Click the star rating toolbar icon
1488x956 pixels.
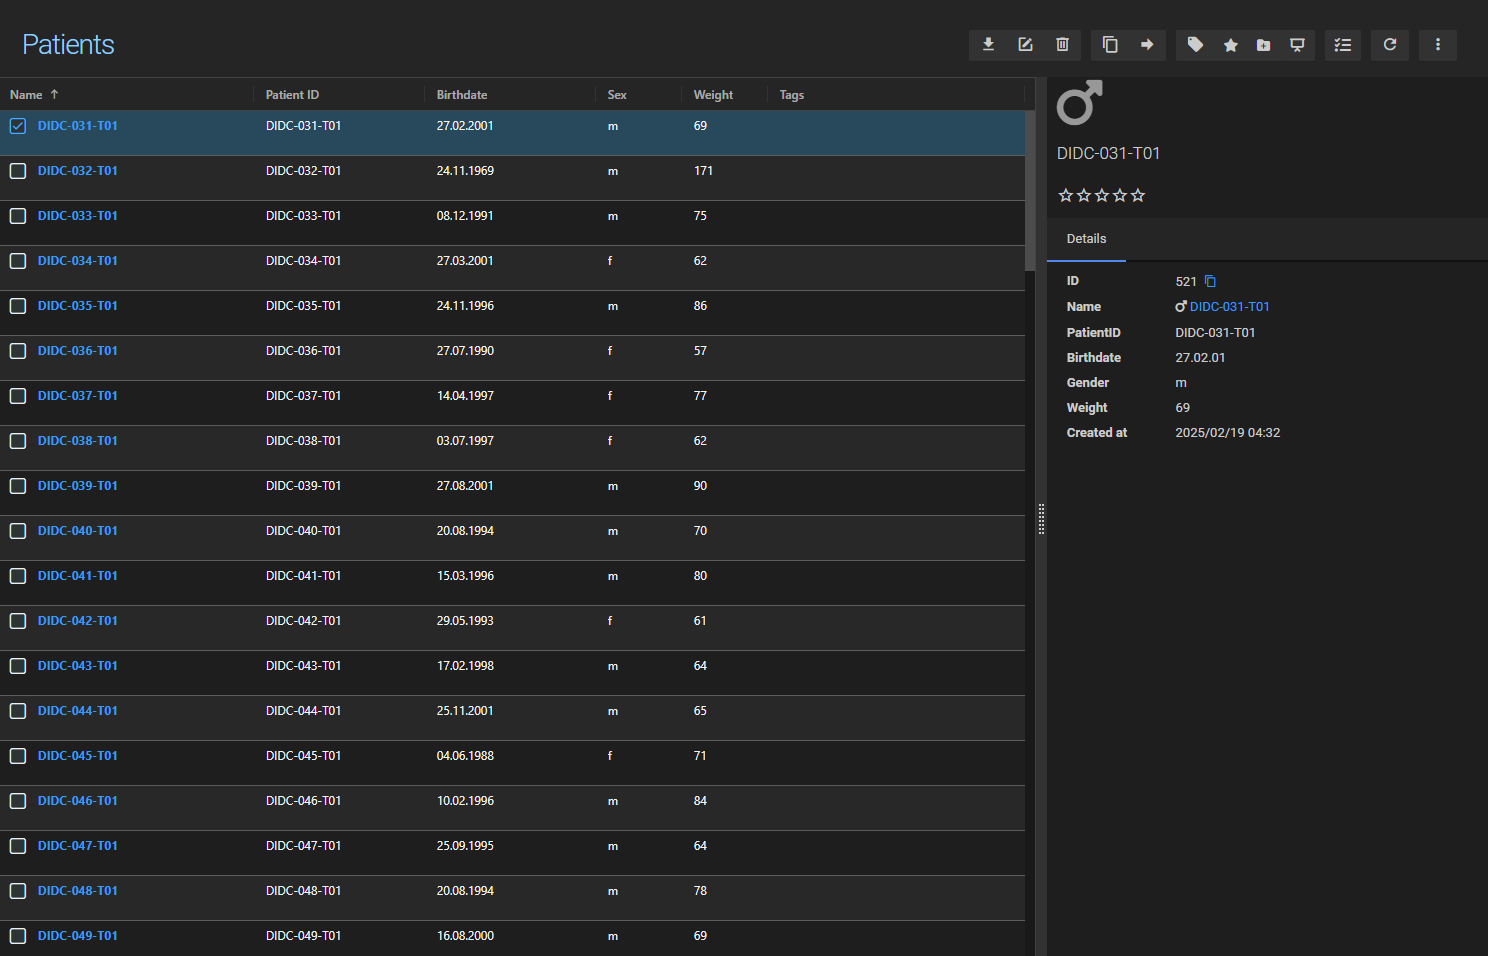(x=1231, y=45)
